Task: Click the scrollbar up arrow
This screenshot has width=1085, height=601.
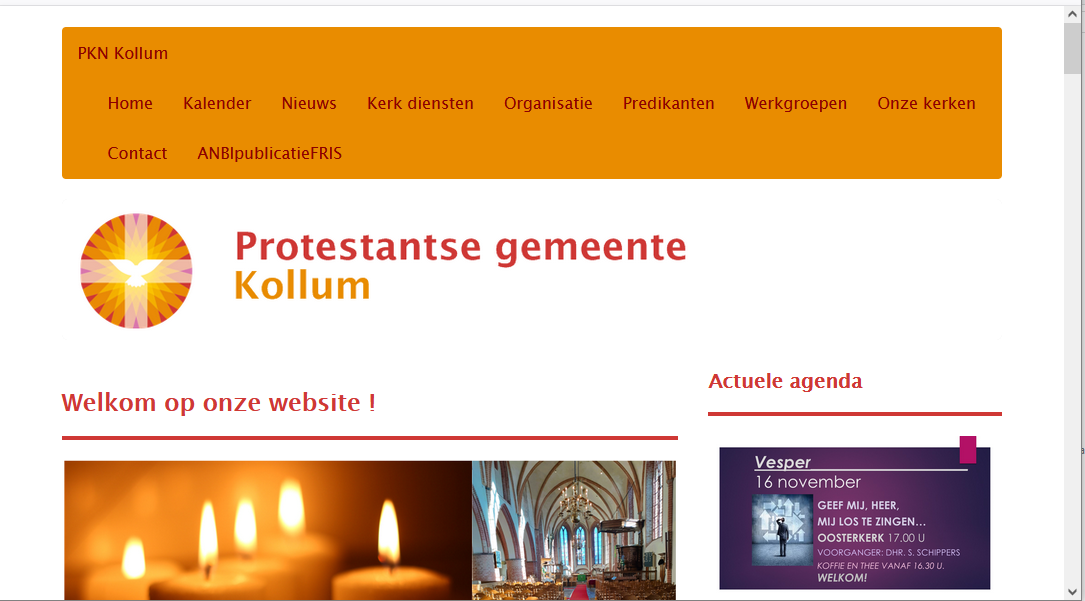Action: [1073, 14]
